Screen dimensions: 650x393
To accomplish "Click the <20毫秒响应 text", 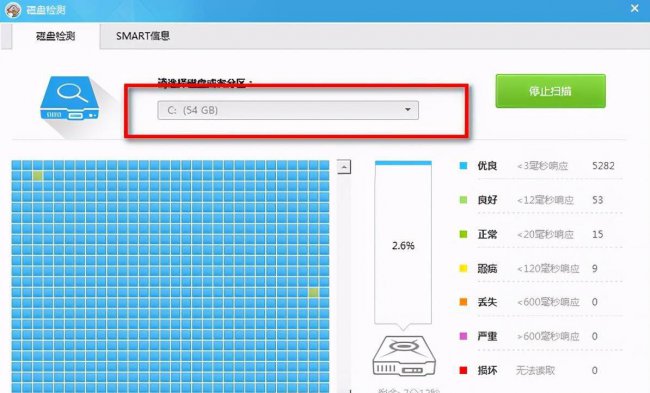I will [x=545, y=234].
